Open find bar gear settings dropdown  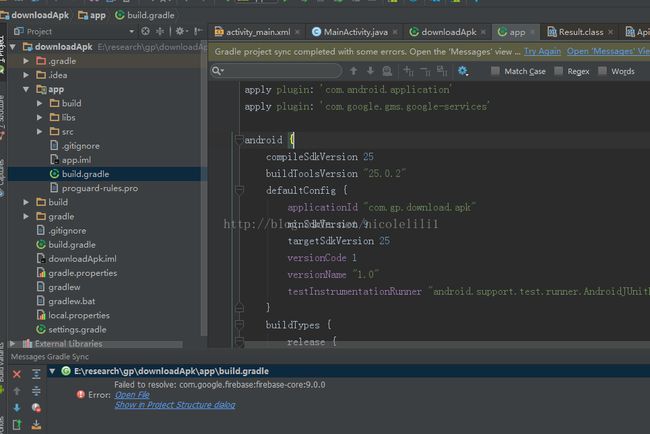click(463, 71)
